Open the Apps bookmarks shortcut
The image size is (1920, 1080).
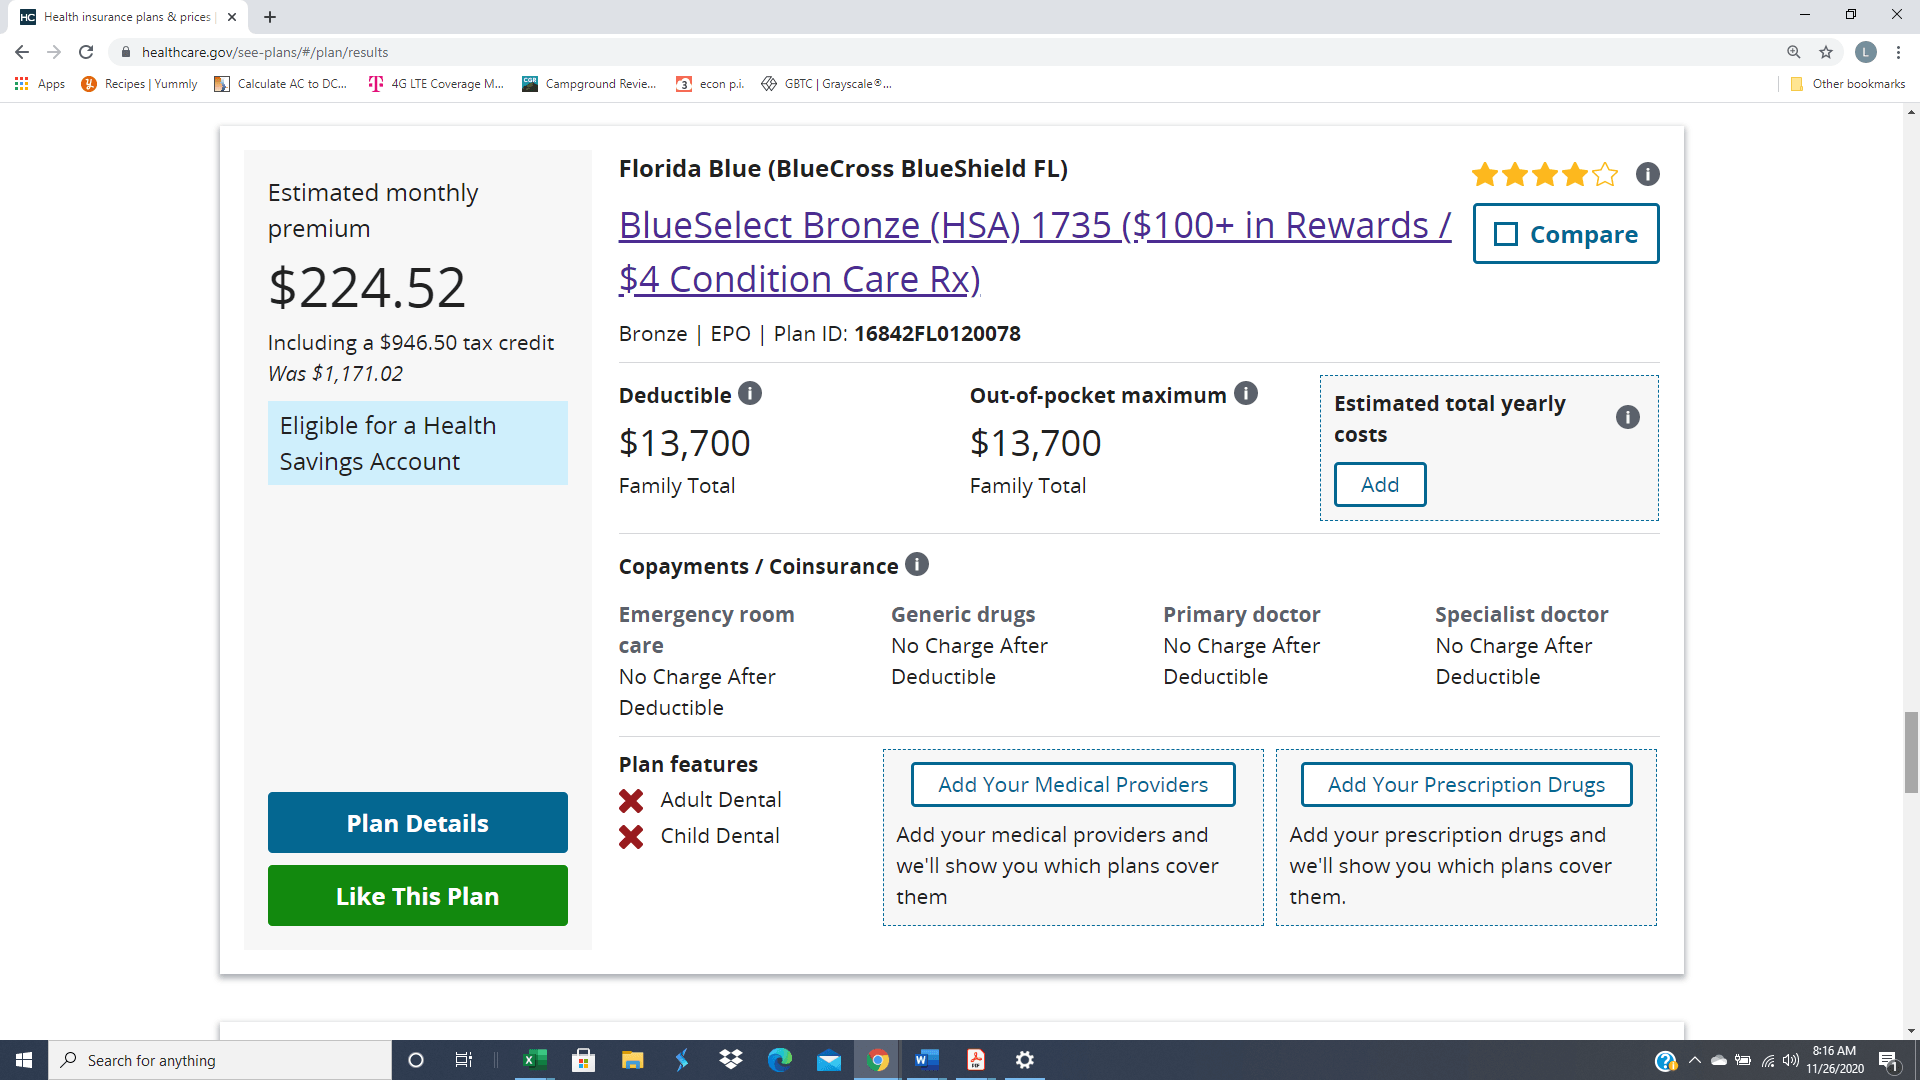pos(40,84)
